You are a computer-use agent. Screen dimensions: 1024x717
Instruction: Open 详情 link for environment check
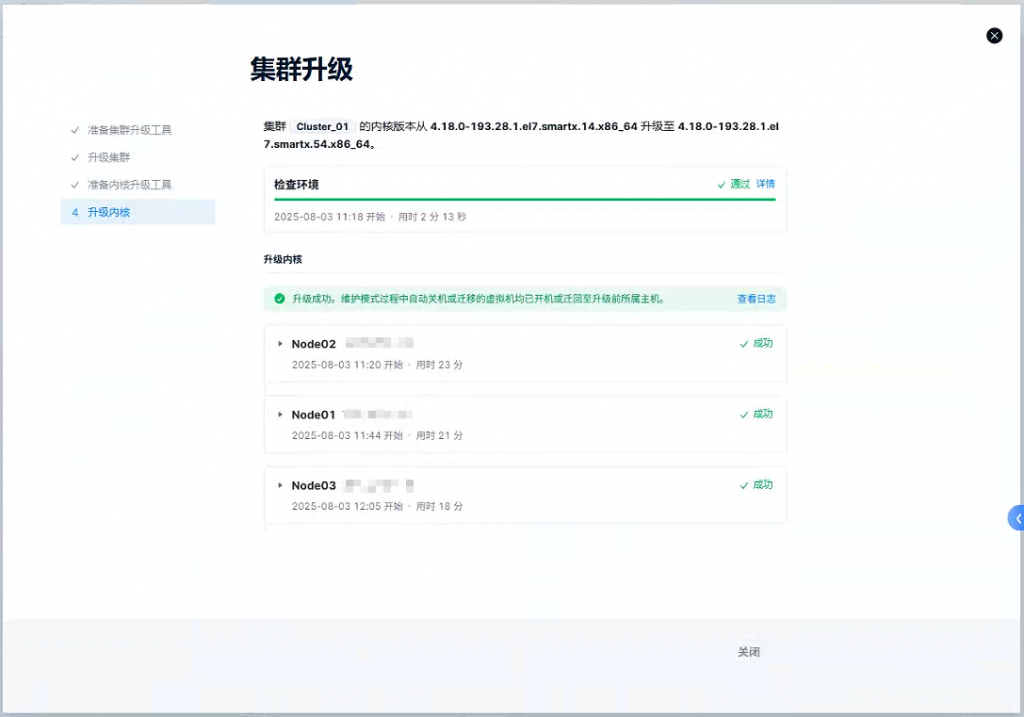pos(765,184)
